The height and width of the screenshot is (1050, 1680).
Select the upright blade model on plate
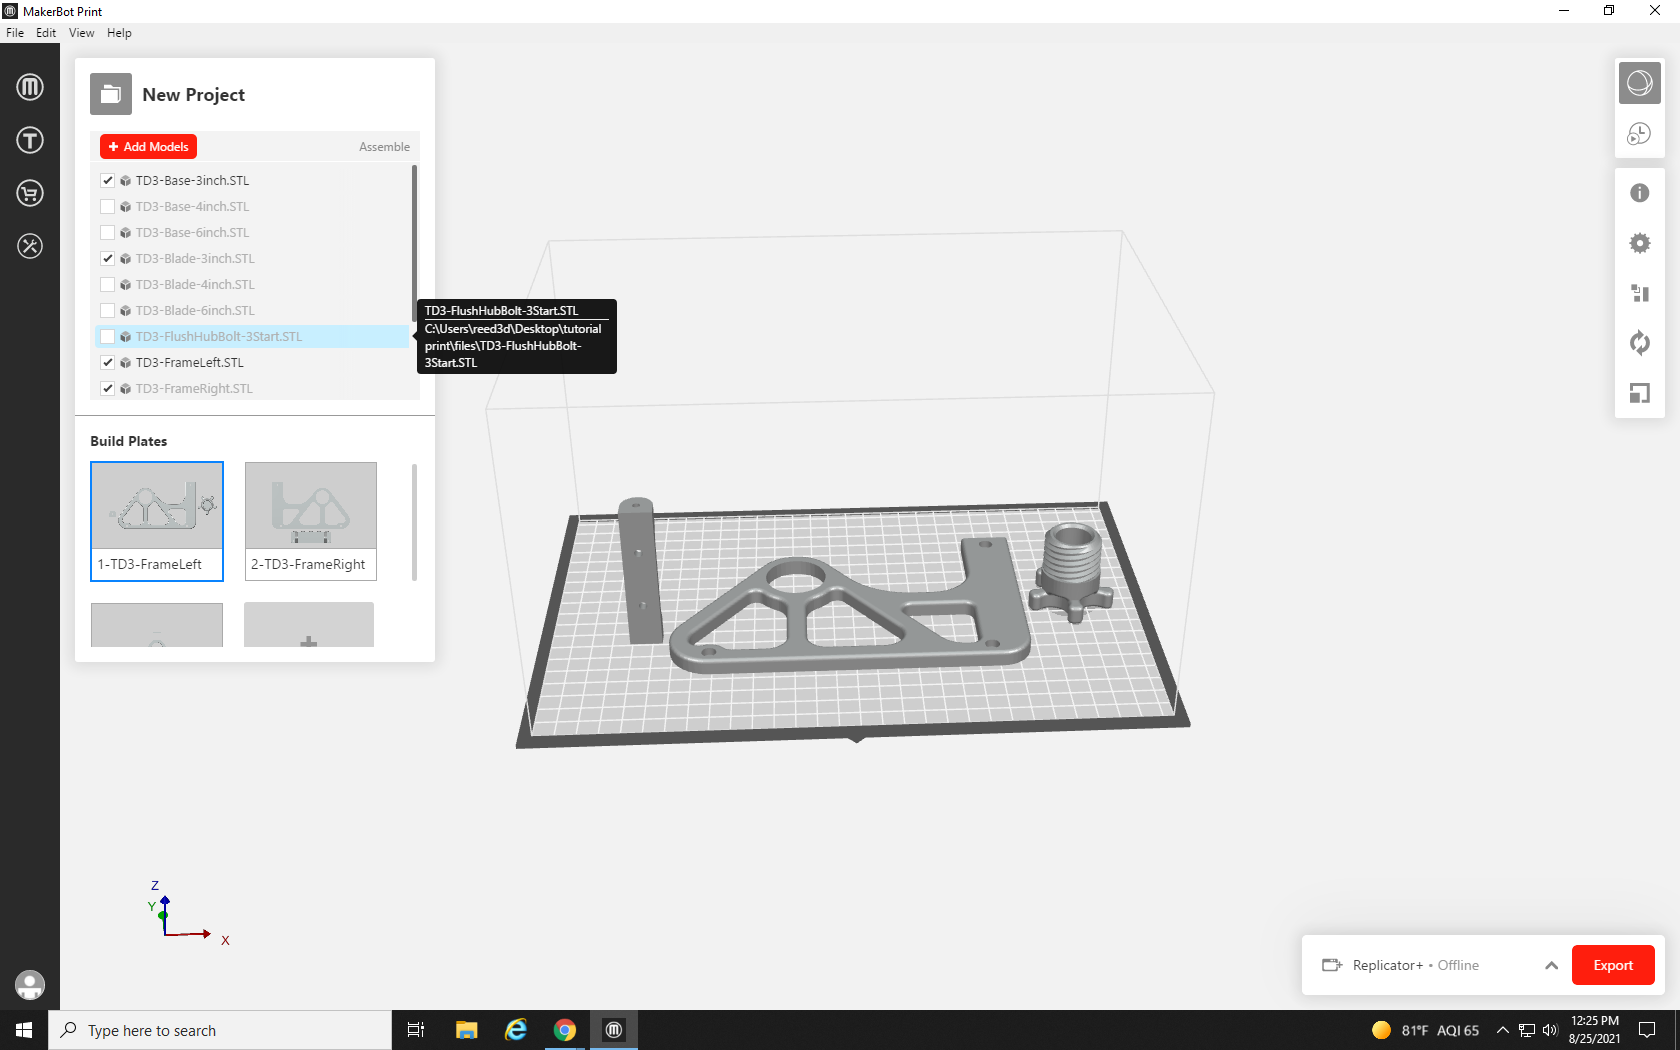(639, 570)
